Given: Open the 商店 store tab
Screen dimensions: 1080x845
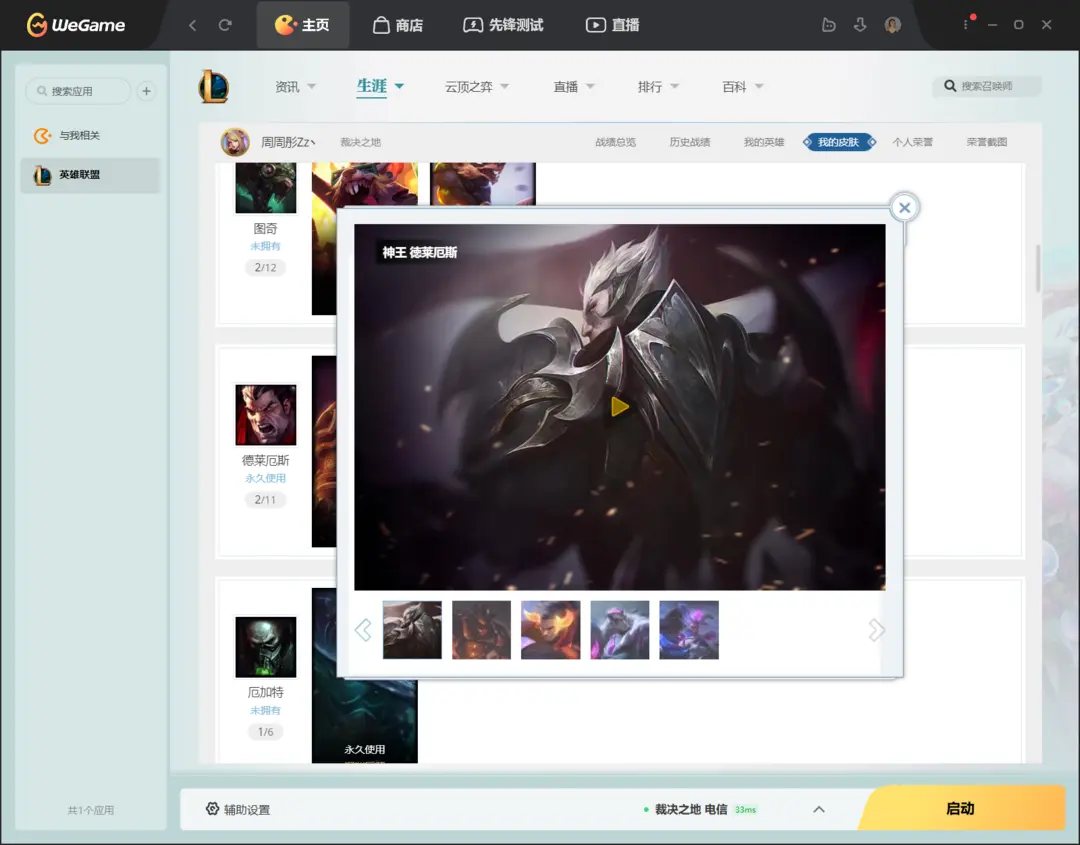Looking at the screenshot, I should coord(398,25).
